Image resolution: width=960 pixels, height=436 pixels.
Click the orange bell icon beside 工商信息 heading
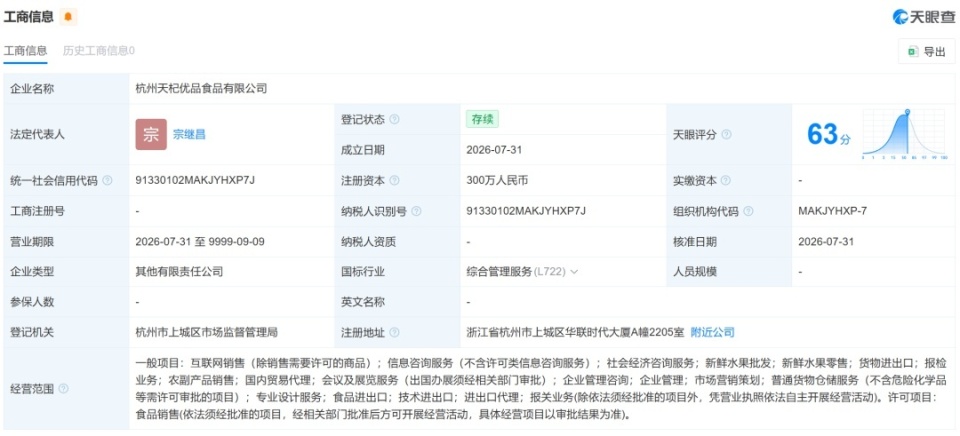(x=68, y=17)
